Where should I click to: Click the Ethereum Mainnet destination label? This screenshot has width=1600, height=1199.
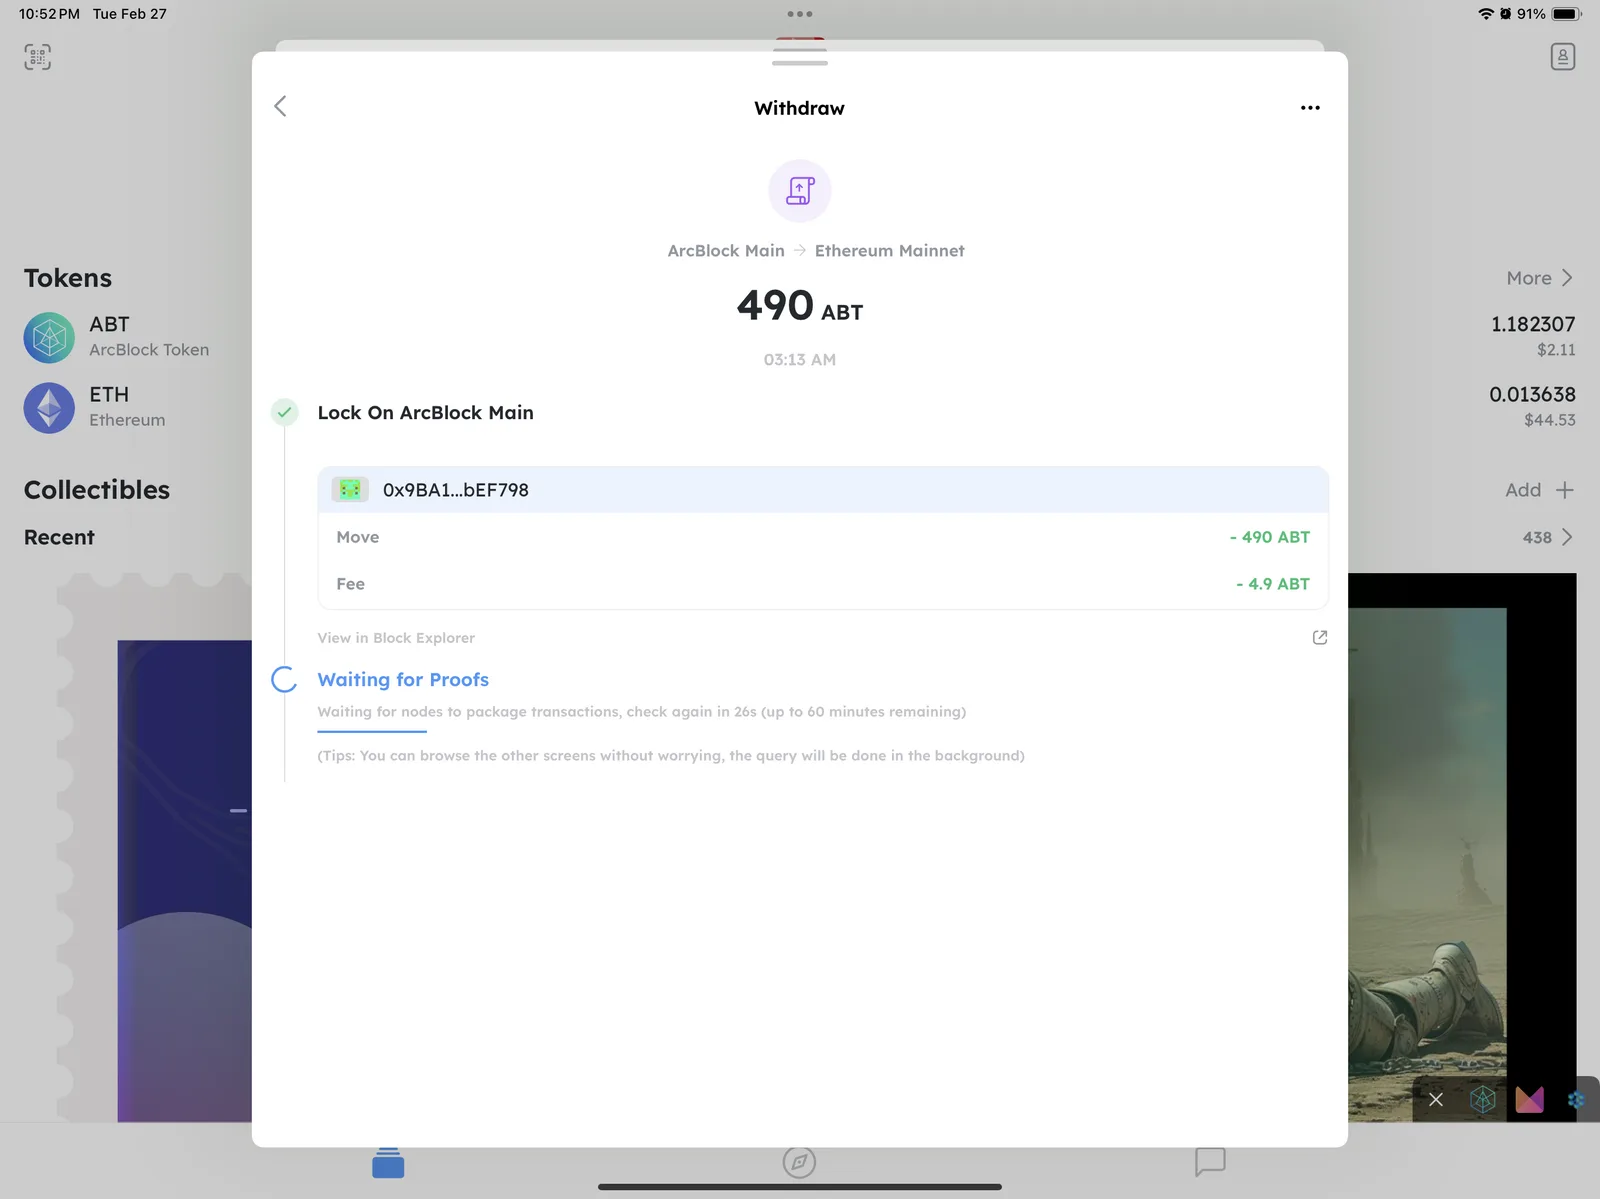coord(890,251)
